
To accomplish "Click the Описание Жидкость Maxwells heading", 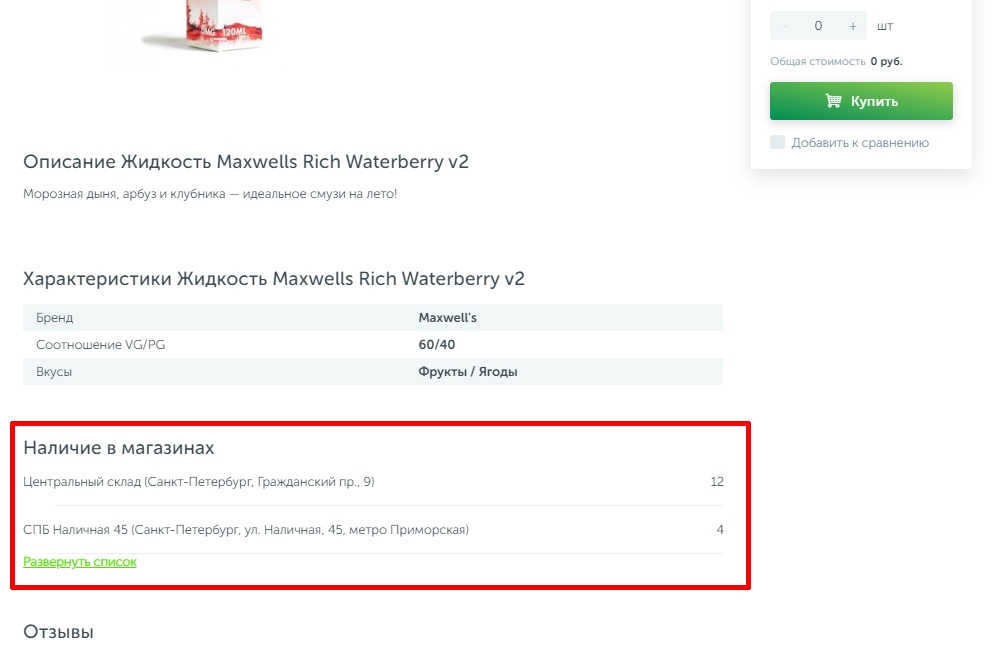I will coord(246,162).
